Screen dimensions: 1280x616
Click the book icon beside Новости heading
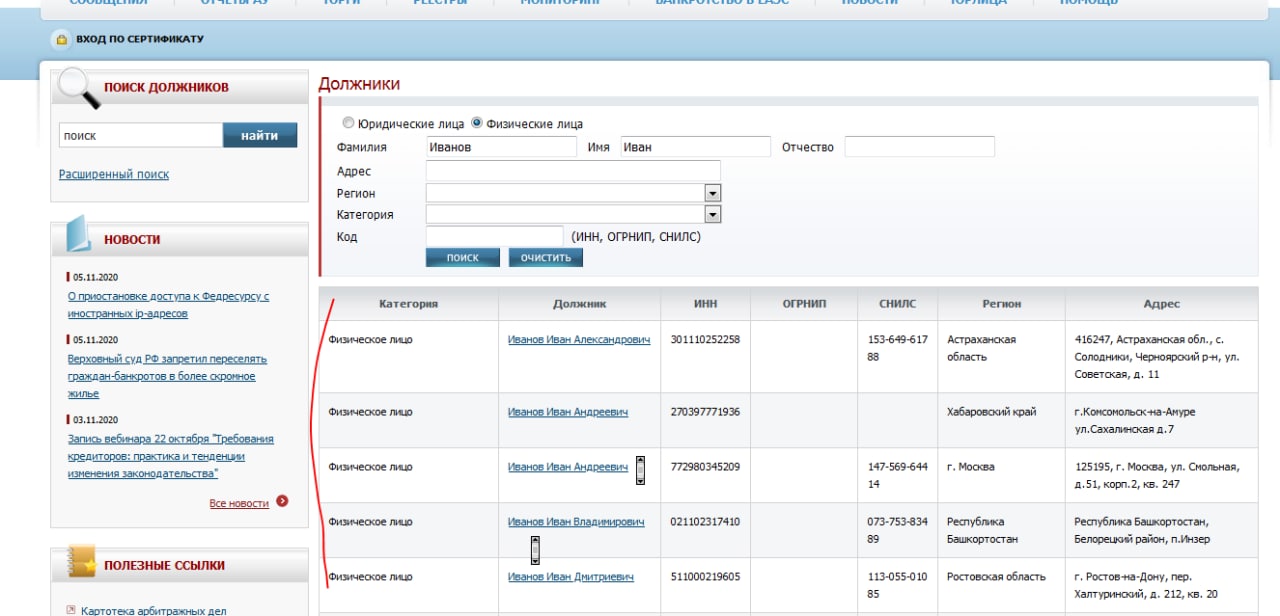tap(79, 236)
